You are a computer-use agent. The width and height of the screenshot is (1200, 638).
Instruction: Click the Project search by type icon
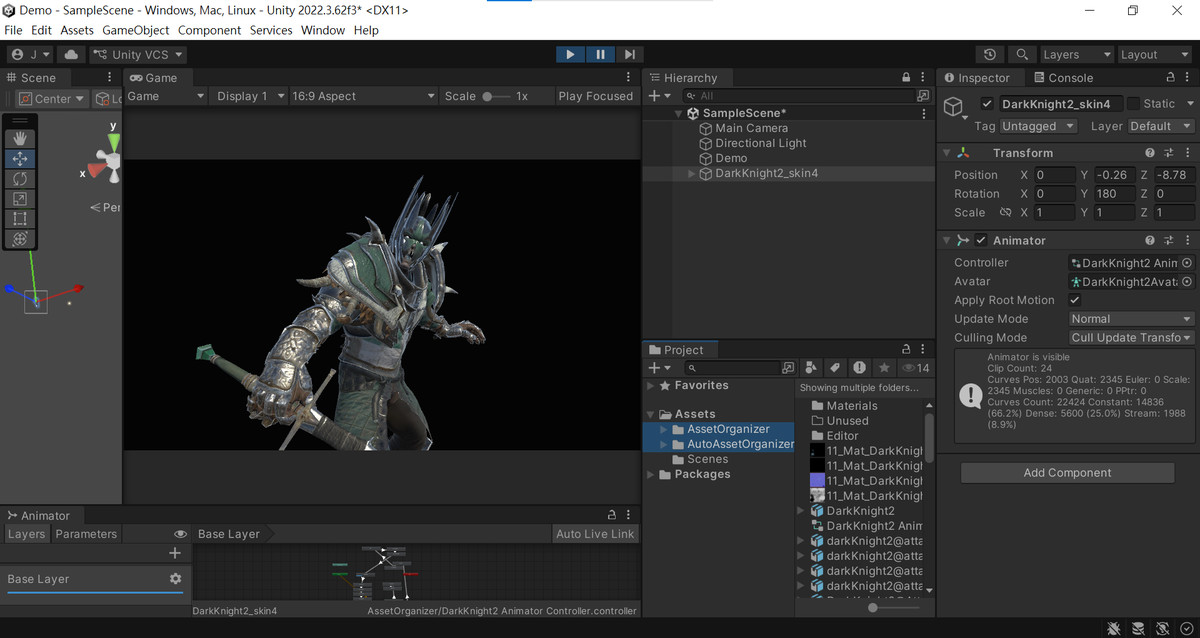click(x=811, y=368)
